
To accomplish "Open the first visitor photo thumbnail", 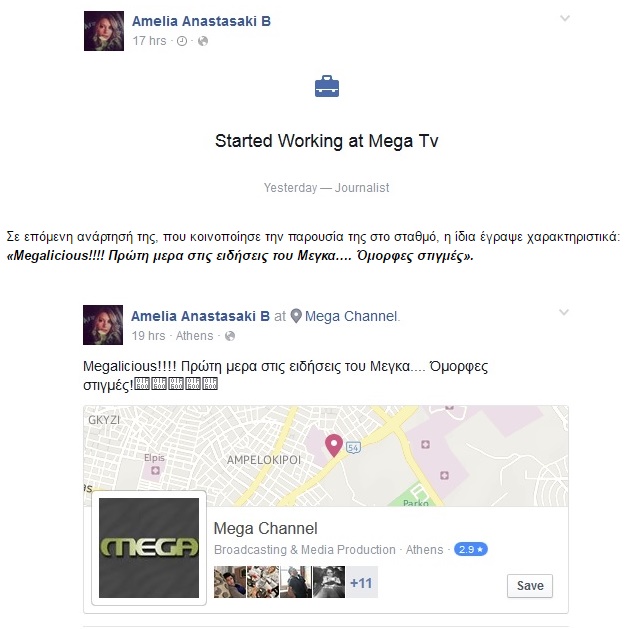I will point(230,582).
